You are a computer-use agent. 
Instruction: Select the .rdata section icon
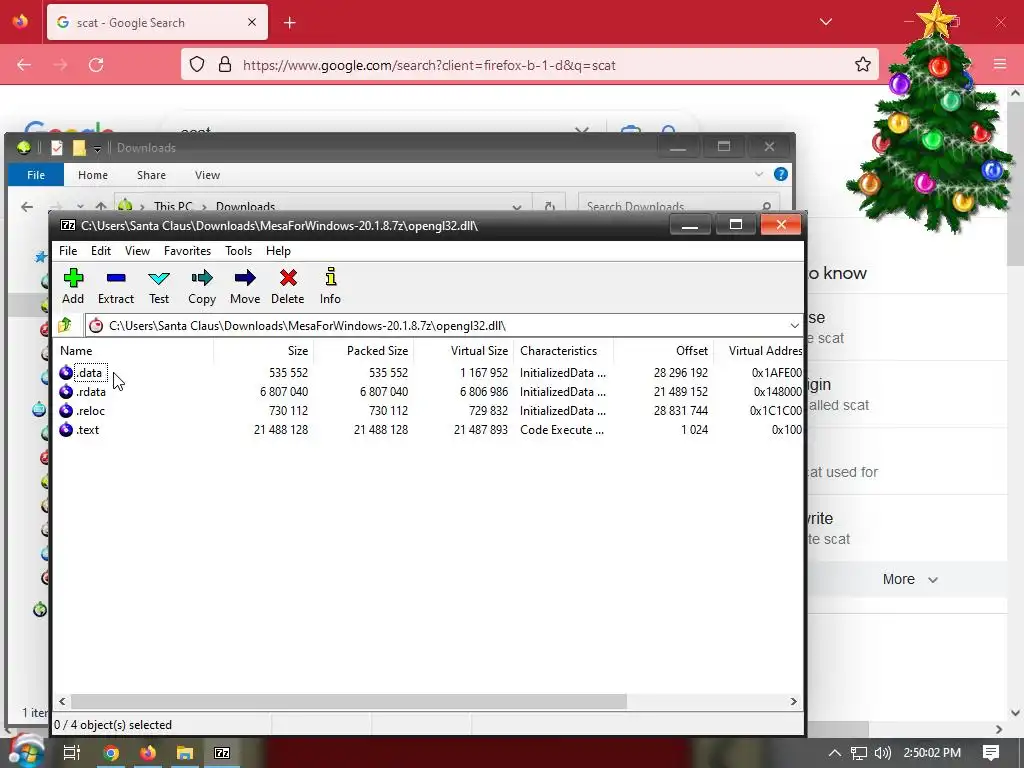click(x=66, y=392)
